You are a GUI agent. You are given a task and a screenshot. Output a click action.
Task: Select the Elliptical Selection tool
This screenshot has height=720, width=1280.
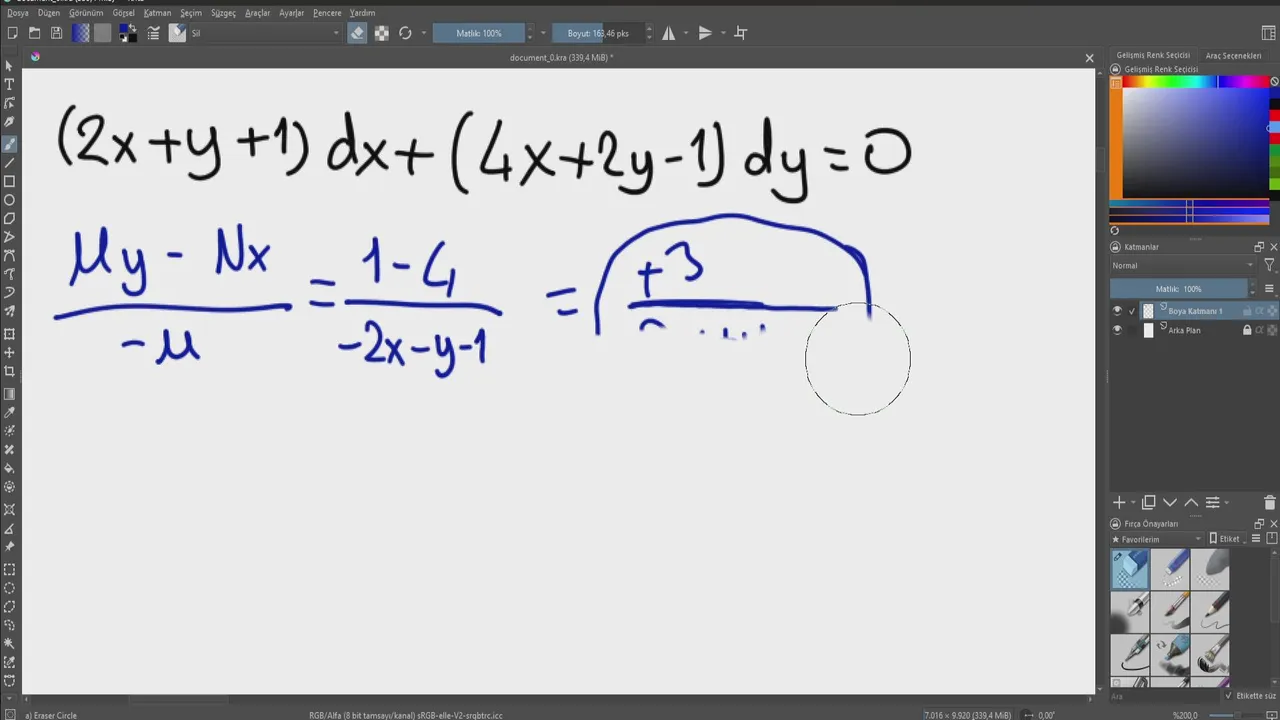point(9,588)
